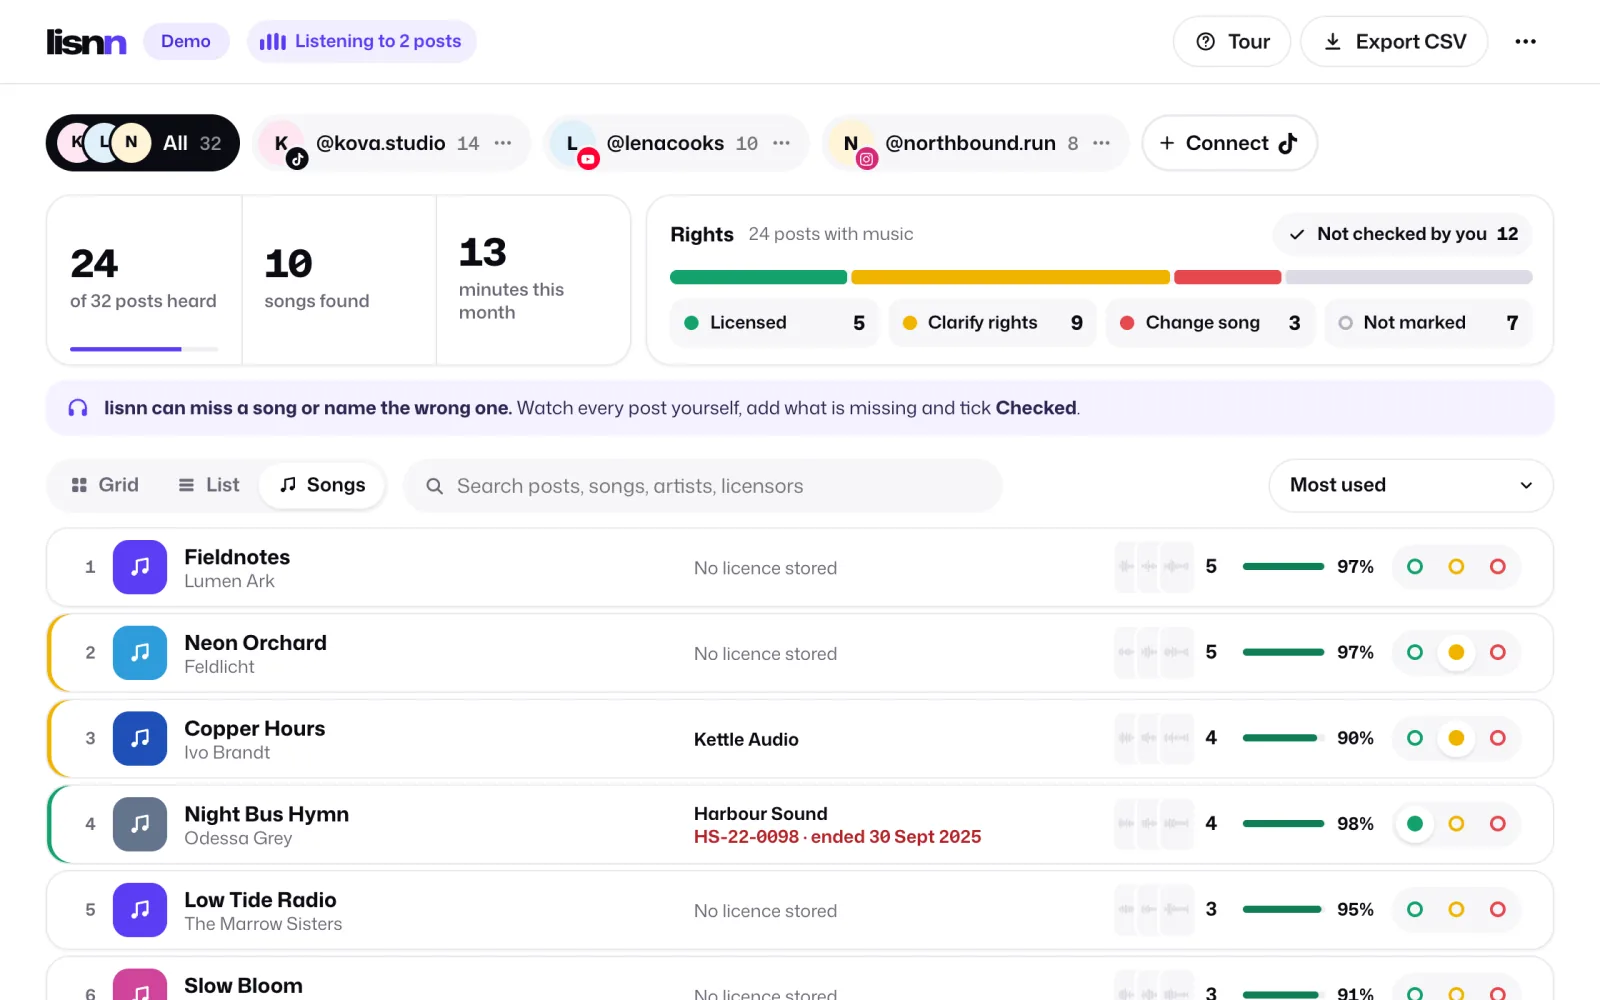The image size is (1600, 1000).
Task: Toggle the green Licensed dot on Night Bus Hymn
Action: pyautogui.click(x=1415, y=824)
